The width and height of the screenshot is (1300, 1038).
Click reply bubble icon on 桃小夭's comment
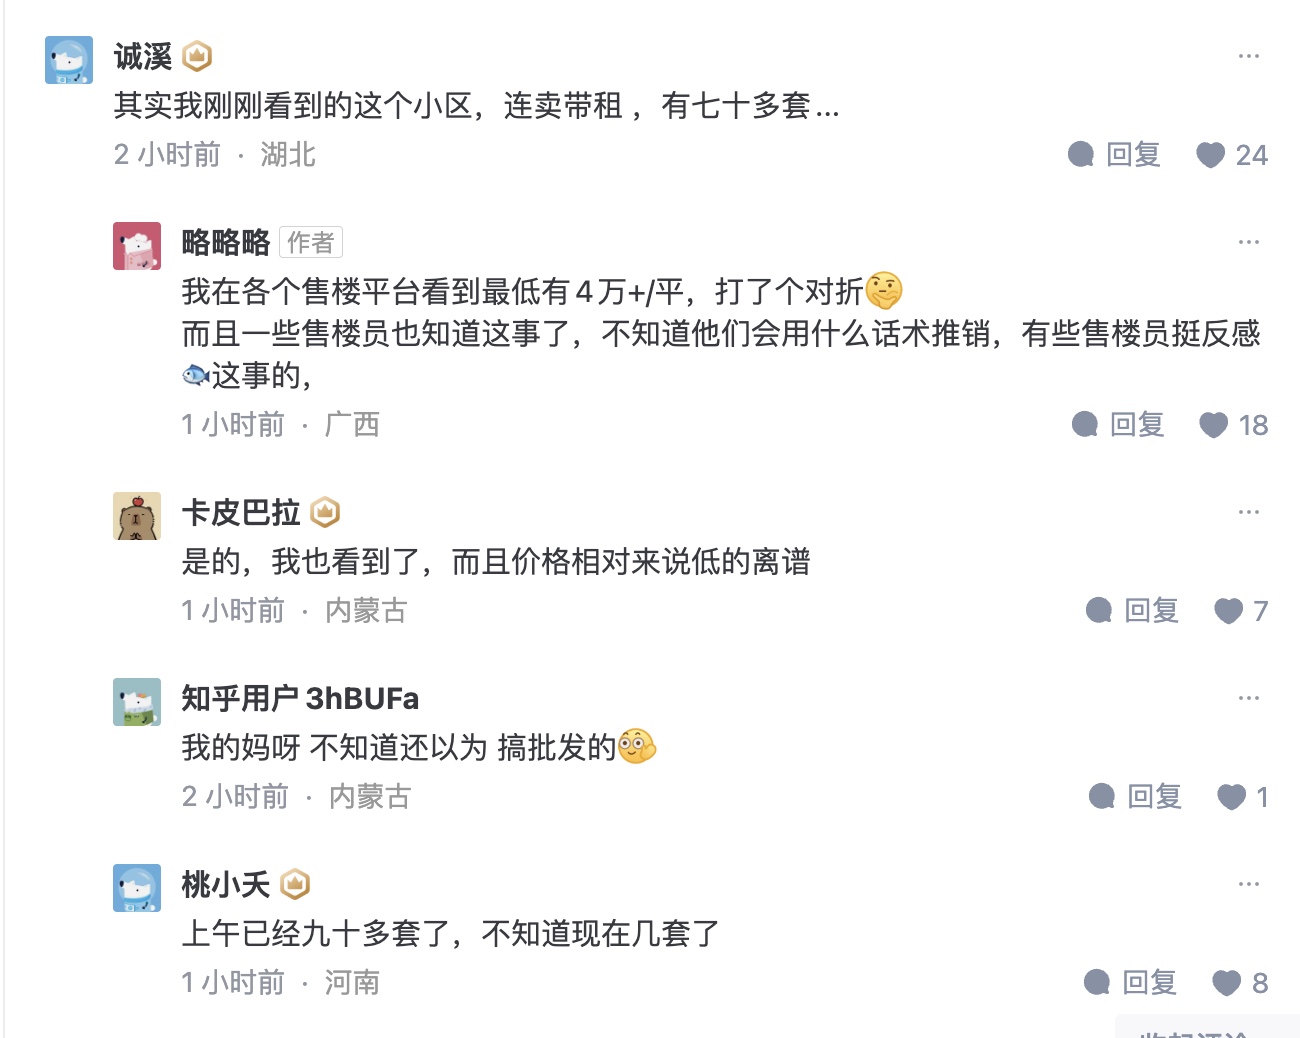[1097, 983]
